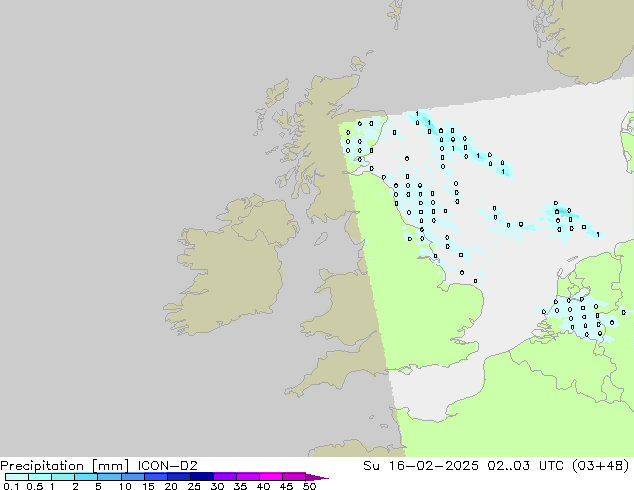
Task: Click the above-50 mm legend arrow tip
Action: pyautogui.click(x=317, y=477)
